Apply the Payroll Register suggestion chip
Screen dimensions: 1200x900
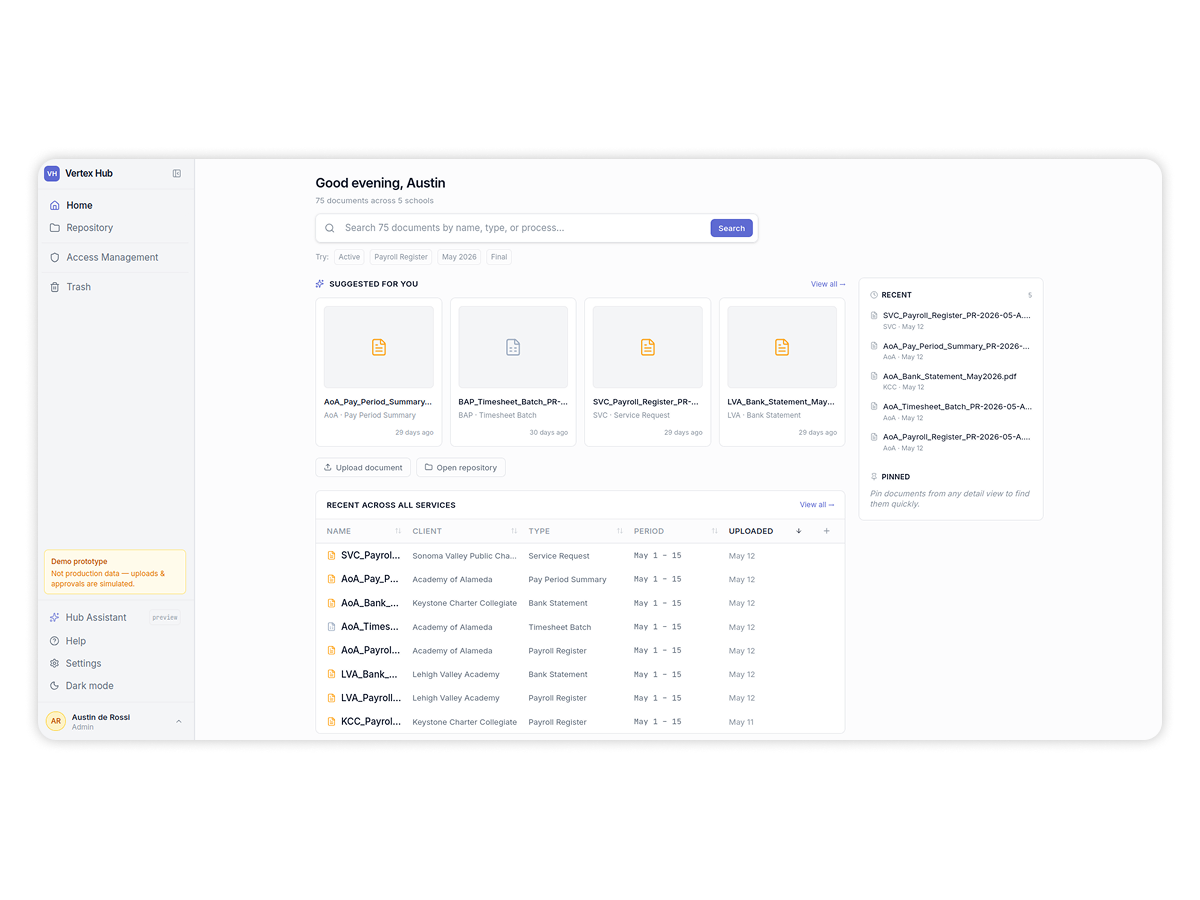pyautogui.click(x=401, y=257)
